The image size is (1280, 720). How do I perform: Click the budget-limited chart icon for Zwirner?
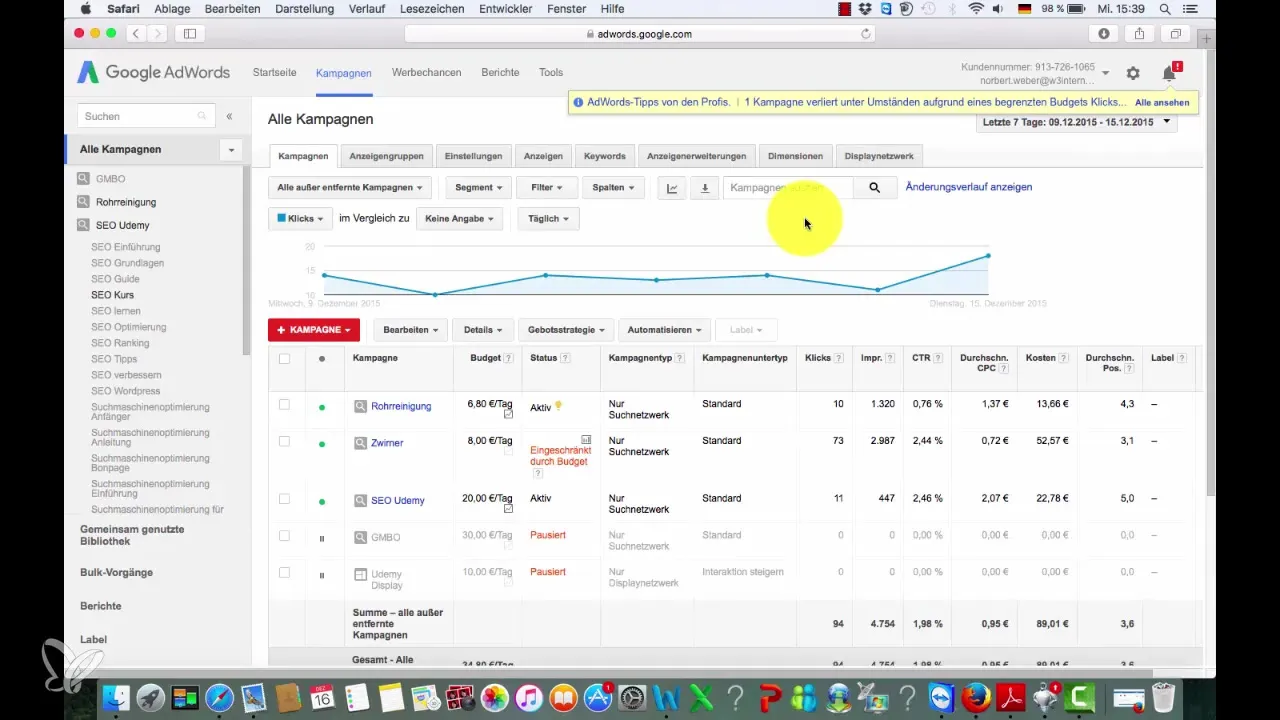586,439
